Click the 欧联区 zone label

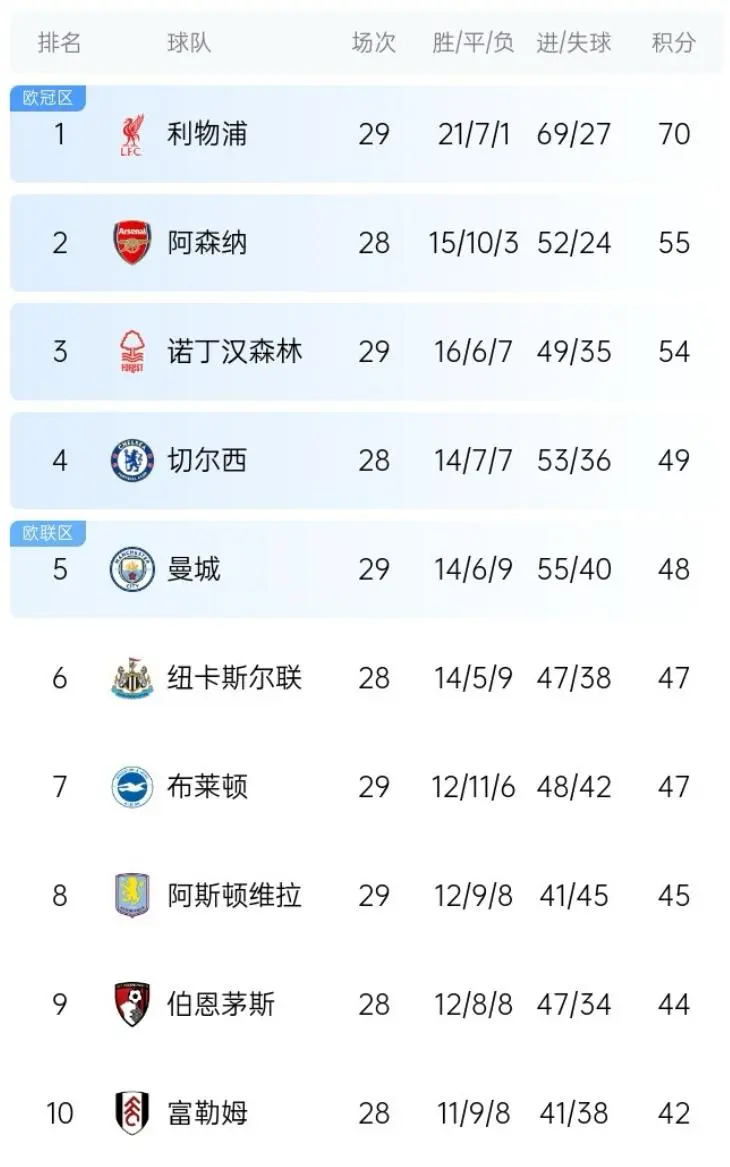coord(48,533)
